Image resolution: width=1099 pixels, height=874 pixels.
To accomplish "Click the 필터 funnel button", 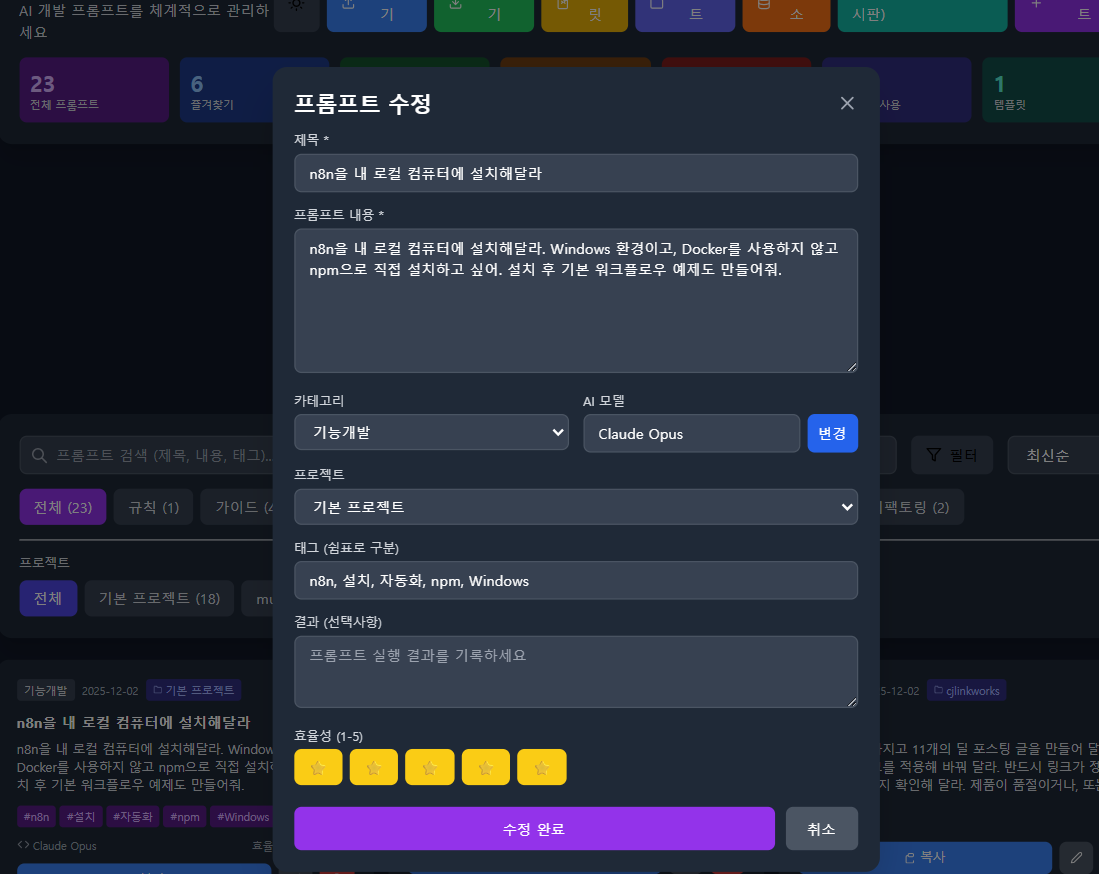I will pos(951,455).
